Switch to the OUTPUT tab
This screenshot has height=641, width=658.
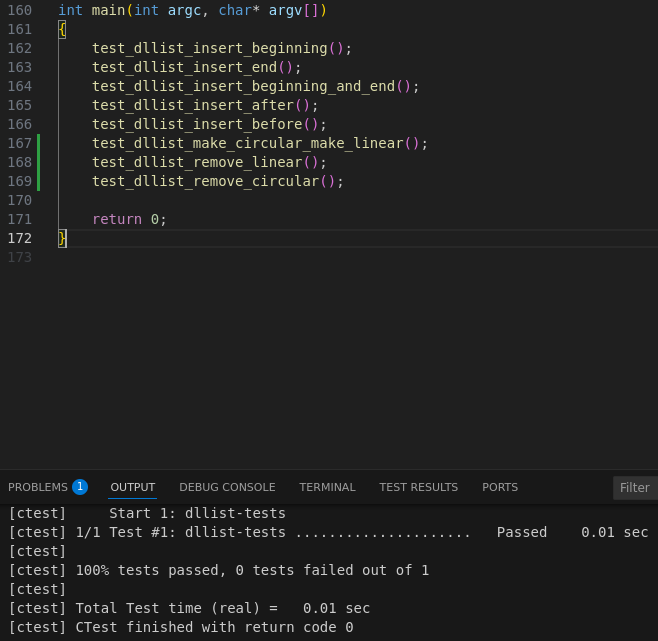[133, 487]
